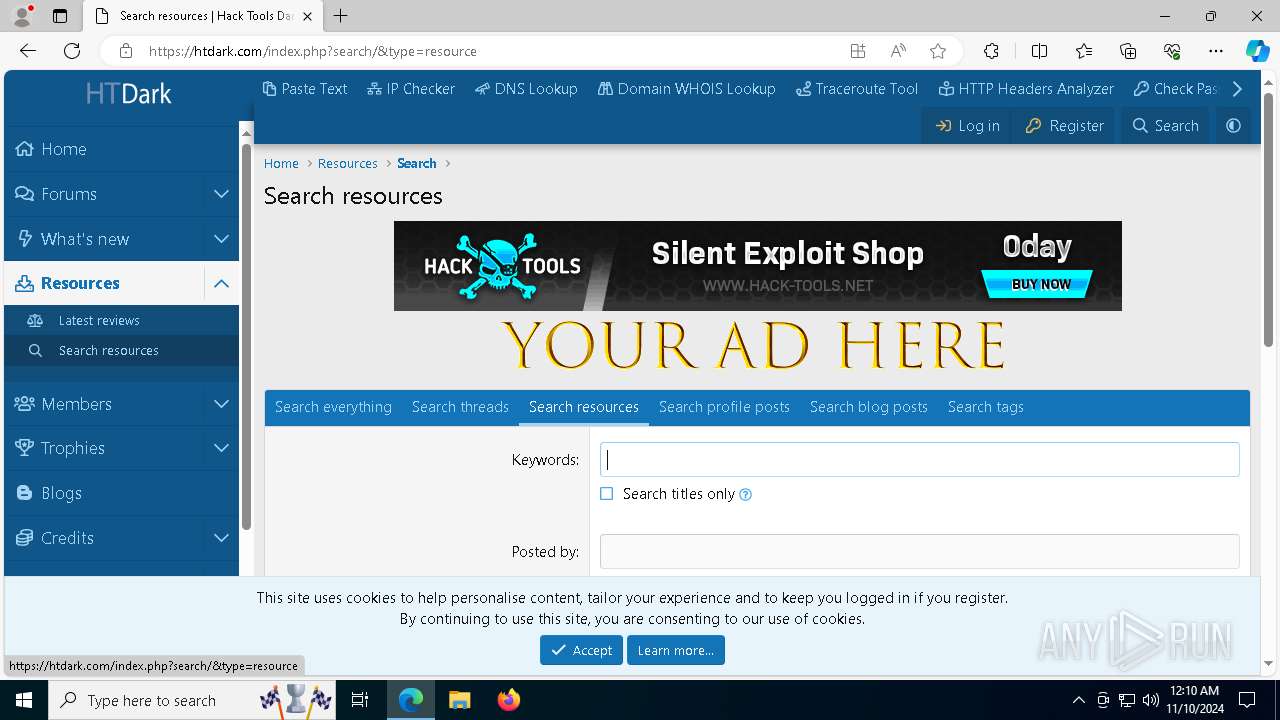This screenshot has height=720, width=1280.
Task: Launch Firefox from the taskbar
Action: click(x=508, y=700)
